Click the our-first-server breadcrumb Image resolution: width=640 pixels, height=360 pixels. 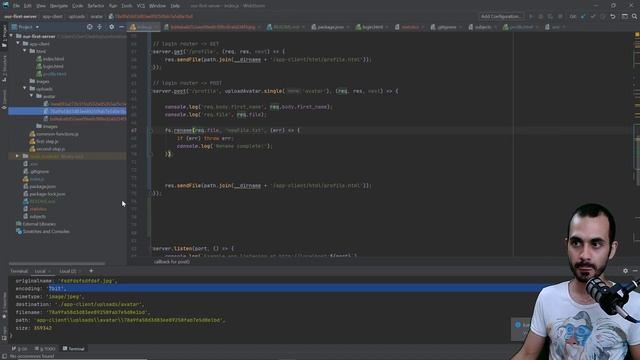tap(20, 17)
